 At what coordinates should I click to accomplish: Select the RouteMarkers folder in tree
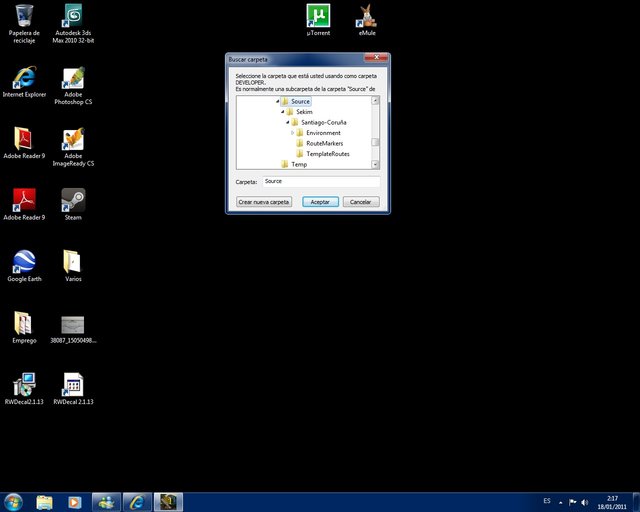click(x=324, y=143)
